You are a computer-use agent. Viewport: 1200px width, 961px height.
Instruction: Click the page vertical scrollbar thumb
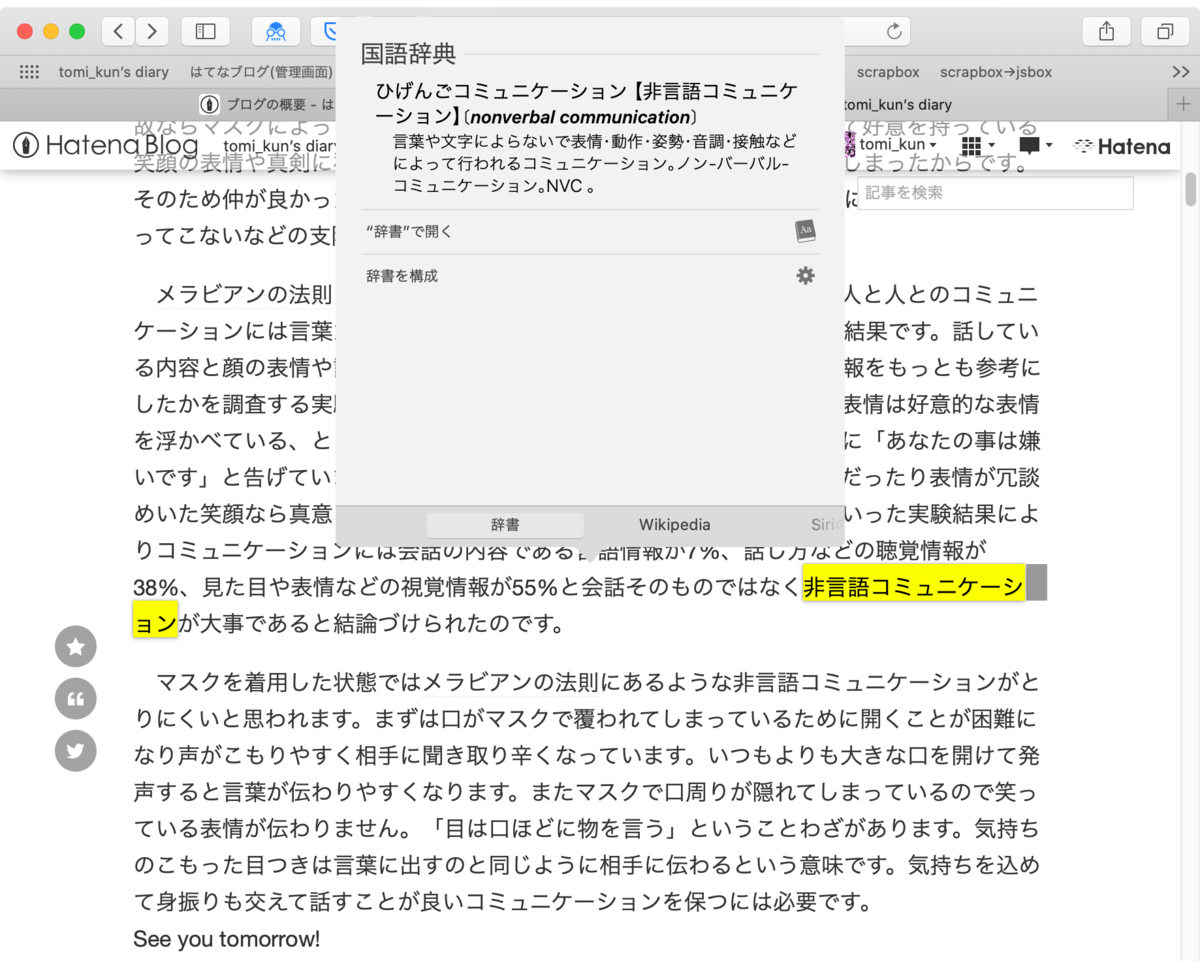click(1190, 189)
